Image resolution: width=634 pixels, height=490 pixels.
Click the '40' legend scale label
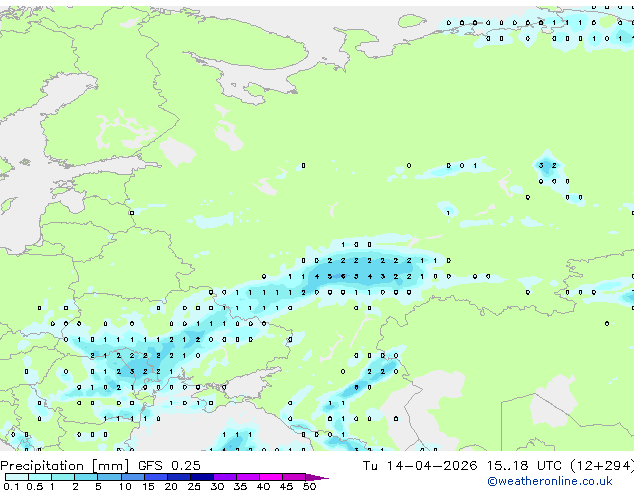[263, 486]
